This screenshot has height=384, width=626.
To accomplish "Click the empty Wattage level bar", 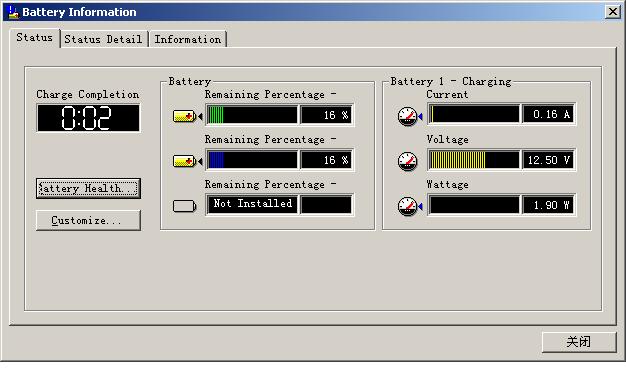I will (474, 205).
